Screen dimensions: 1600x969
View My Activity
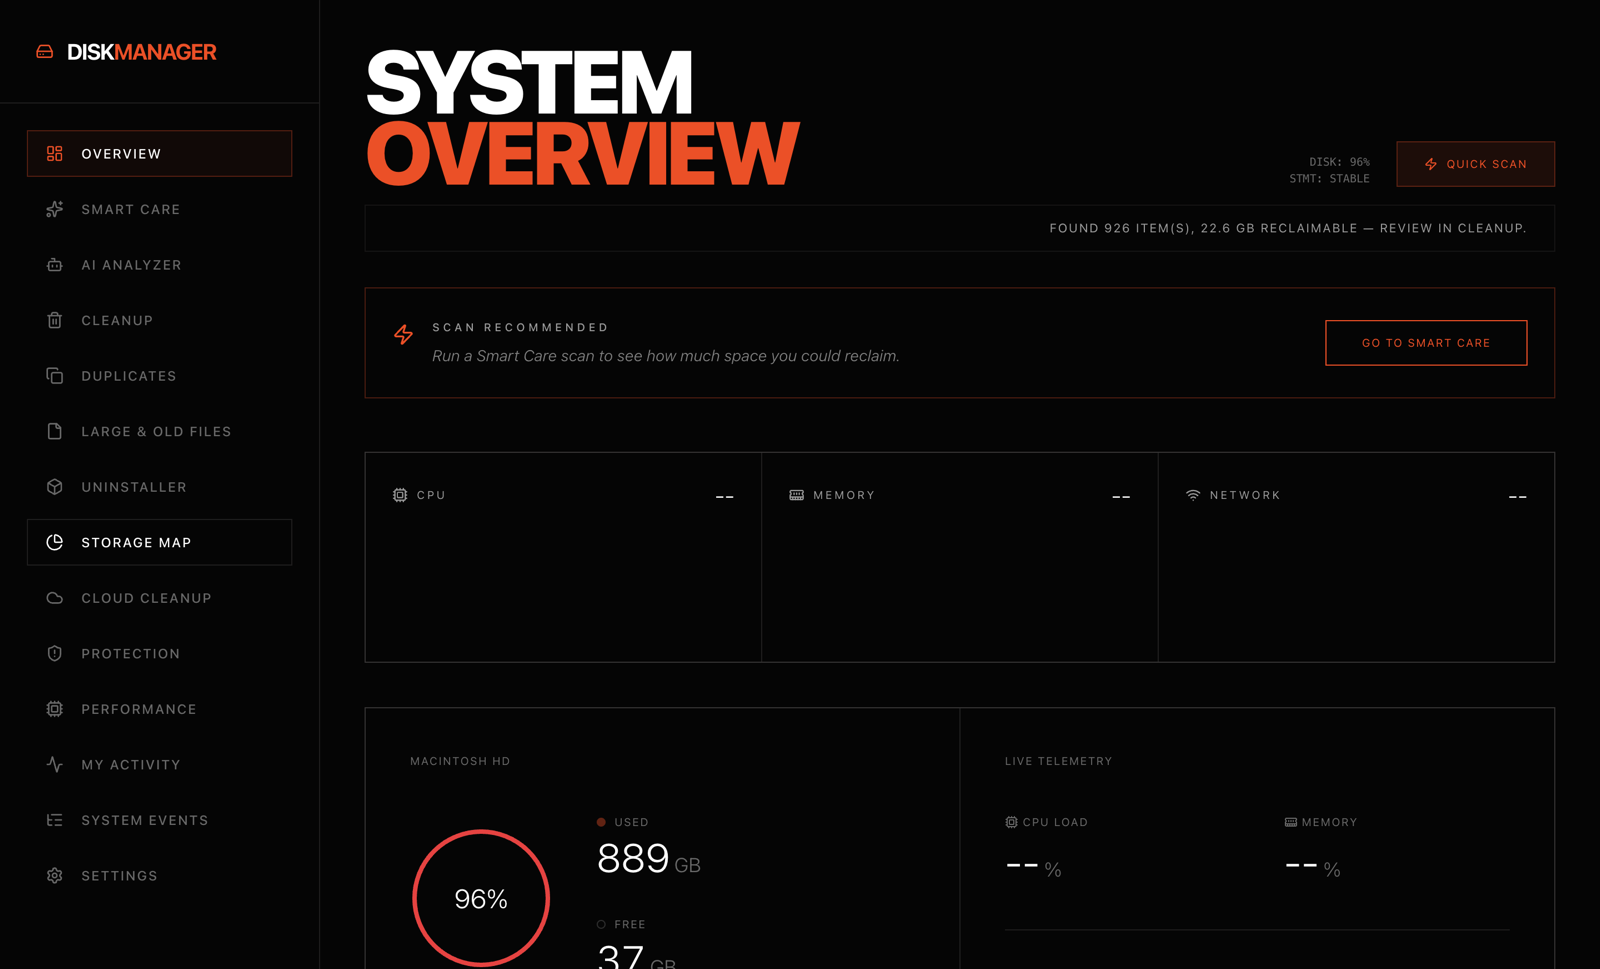tap(160, 764)
